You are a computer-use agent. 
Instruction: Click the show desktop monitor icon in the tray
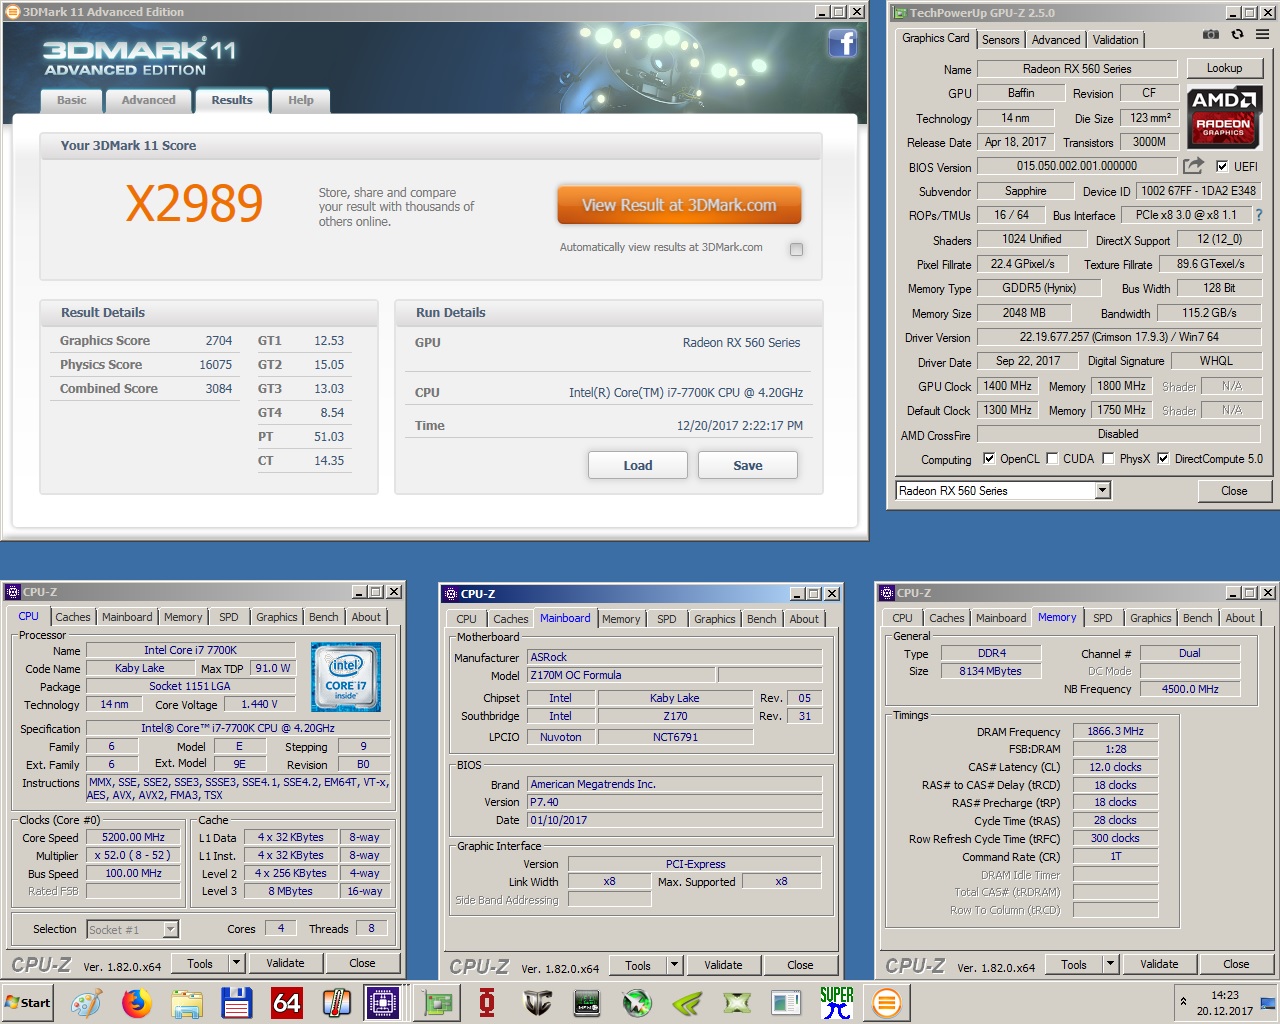click(1268, 1002)
